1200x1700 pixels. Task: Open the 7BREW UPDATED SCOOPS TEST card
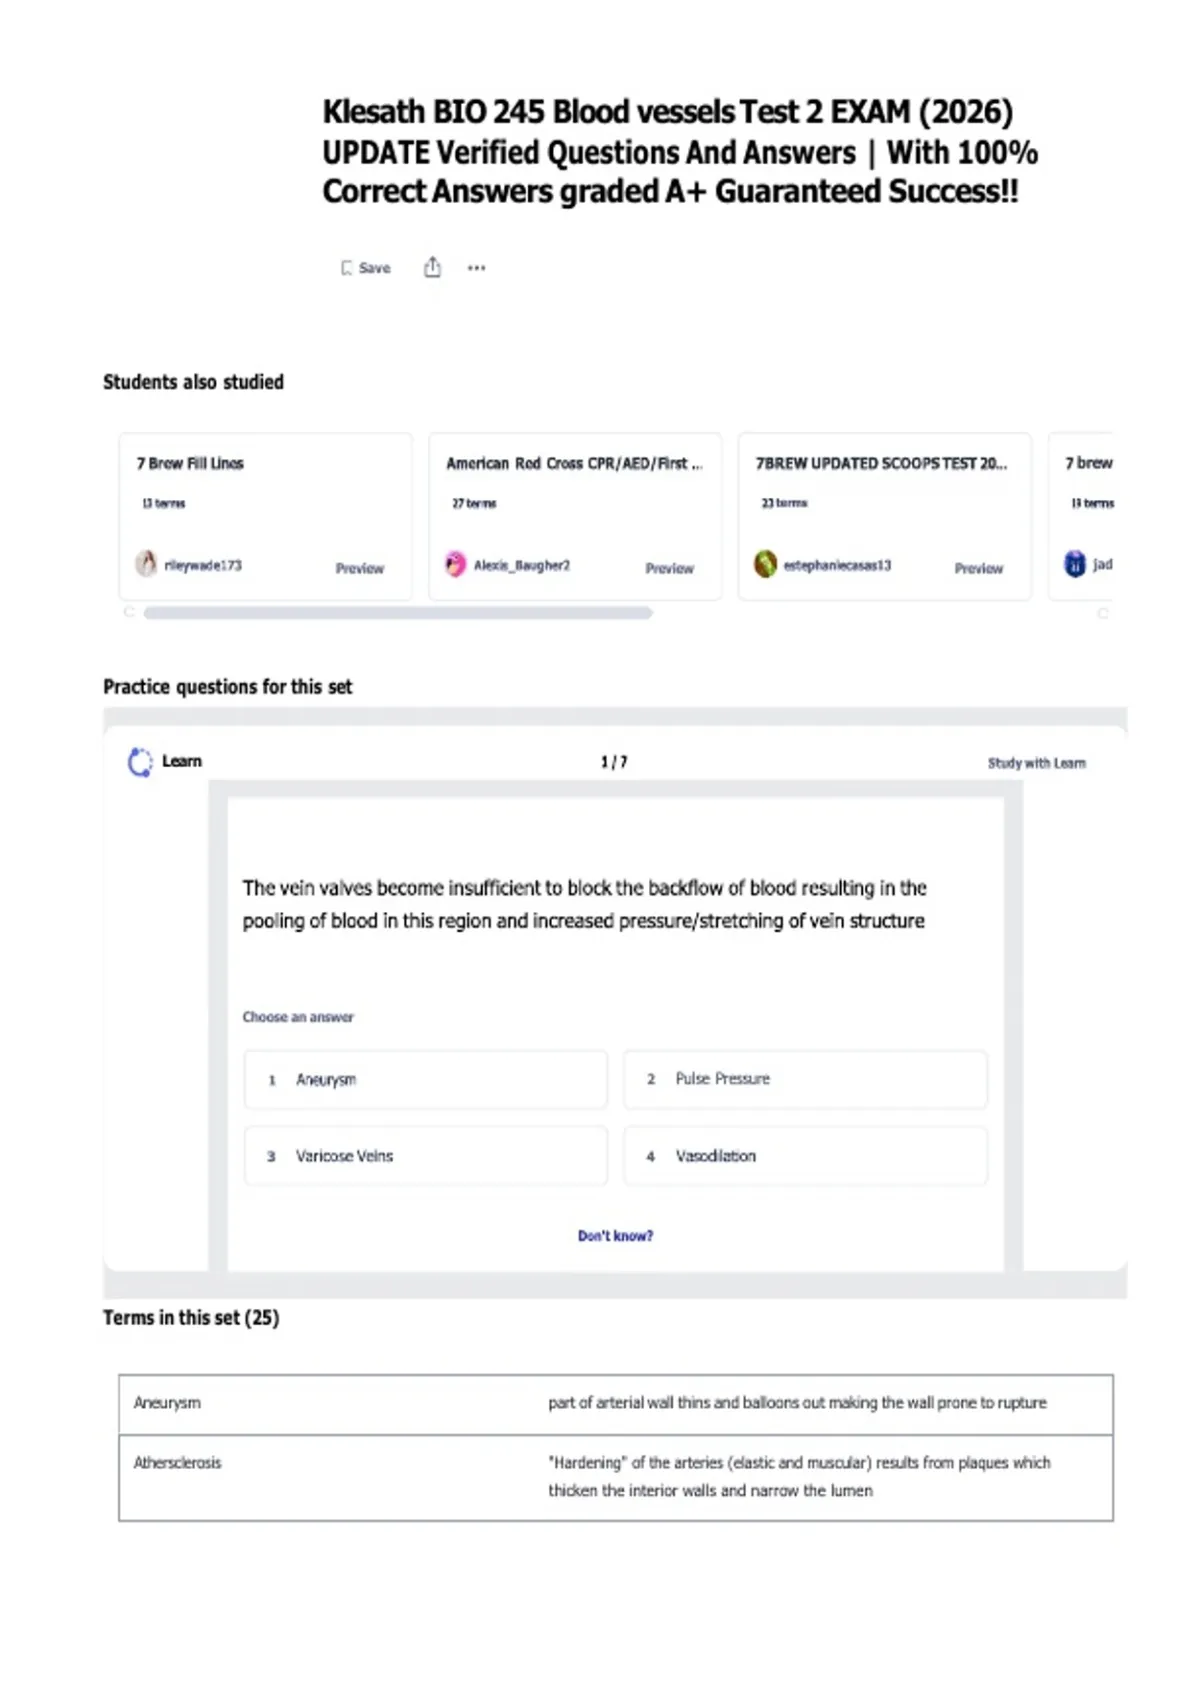pyautogui.click(x=885, y=516)
